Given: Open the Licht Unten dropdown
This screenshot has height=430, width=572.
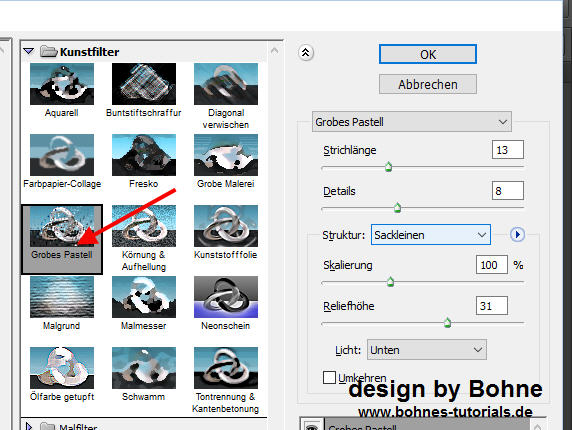Looking at the screenshot, I should pos(426,350).
